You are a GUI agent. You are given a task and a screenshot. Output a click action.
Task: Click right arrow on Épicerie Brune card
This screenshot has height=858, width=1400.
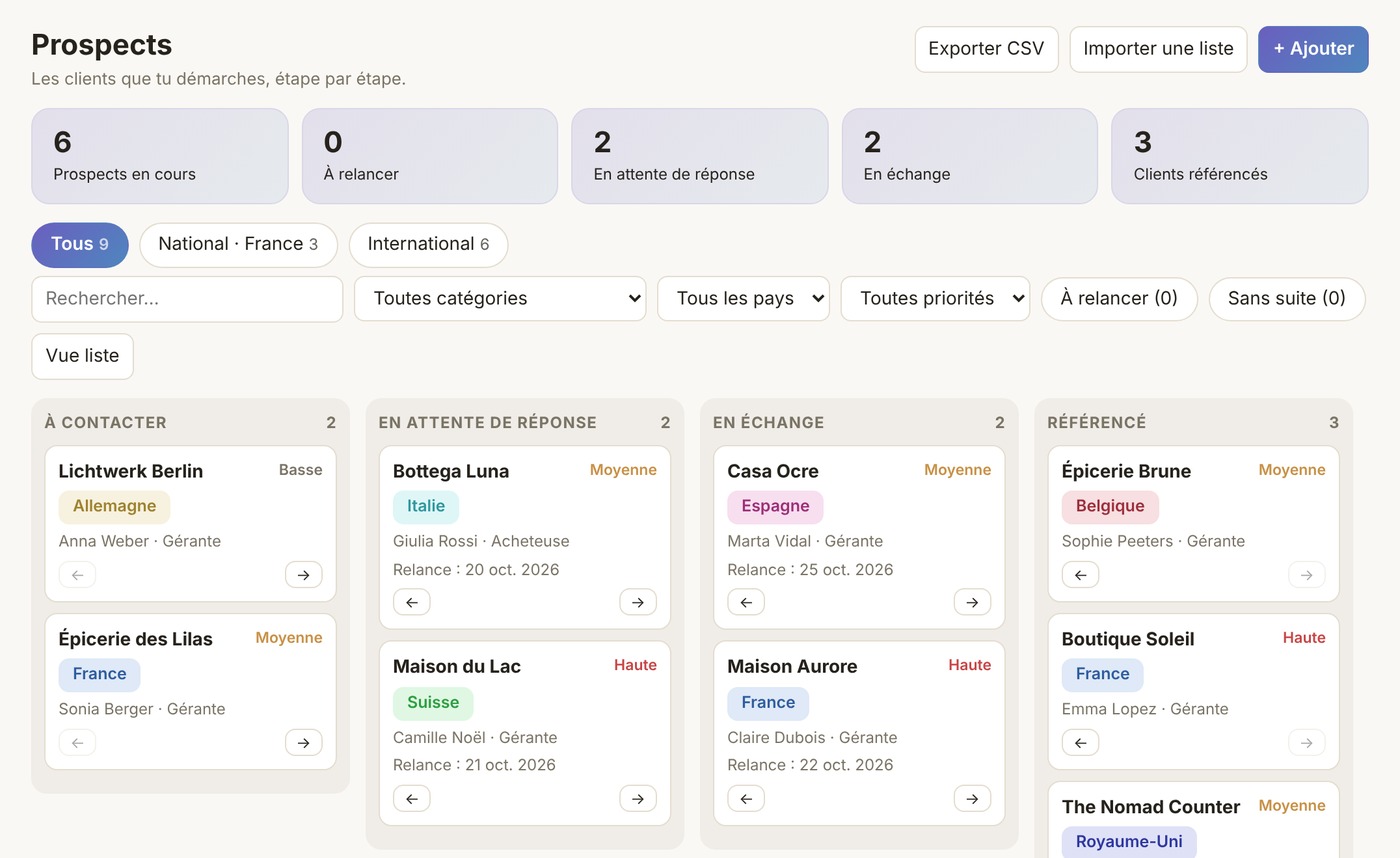(1307, 574)
